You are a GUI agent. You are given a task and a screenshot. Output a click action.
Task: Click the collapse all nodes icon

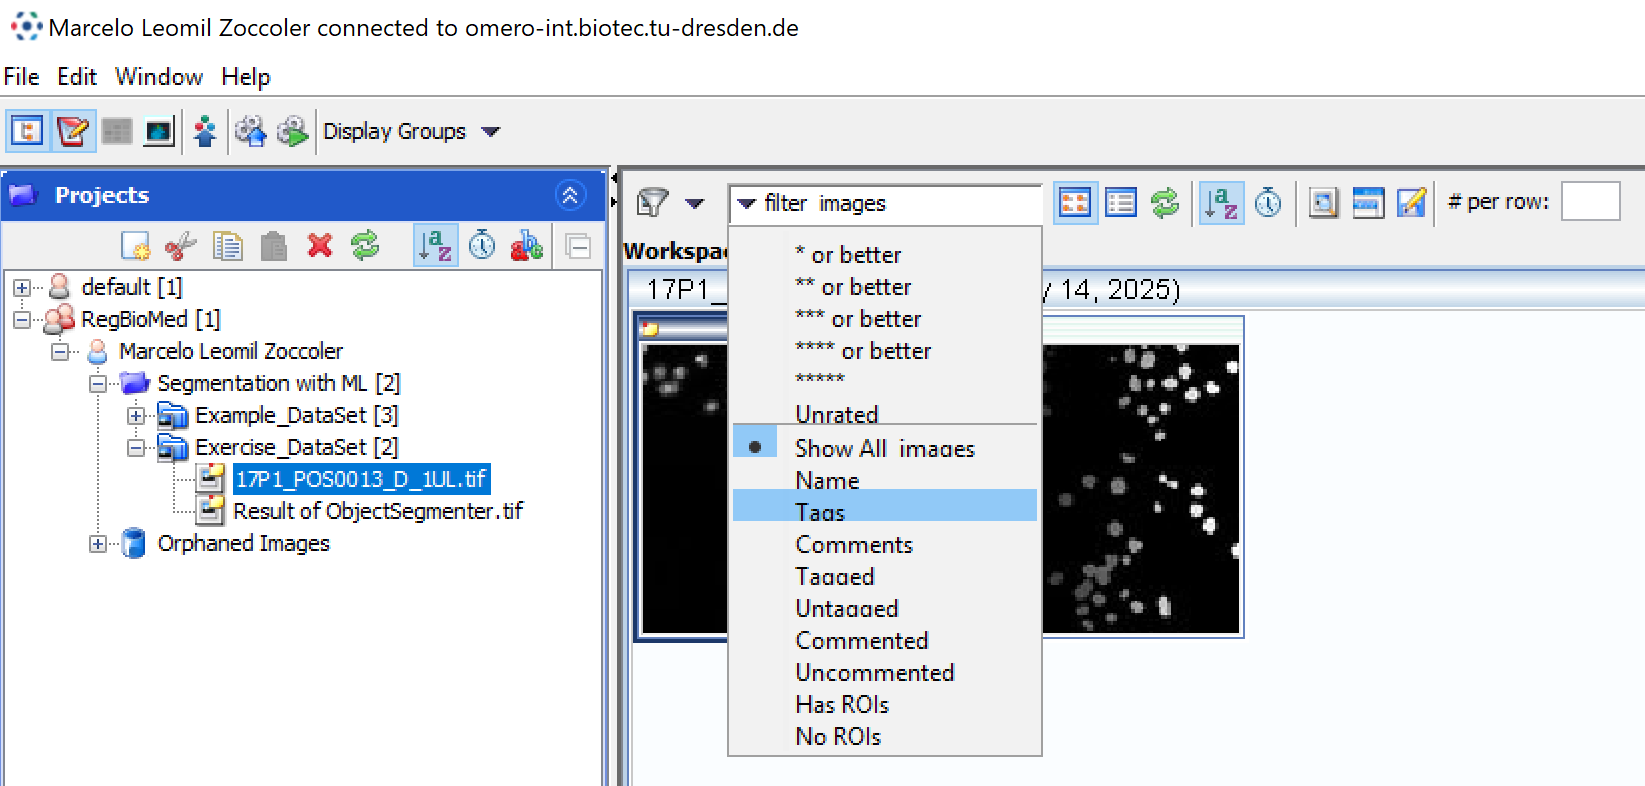(x=578, y=246)
